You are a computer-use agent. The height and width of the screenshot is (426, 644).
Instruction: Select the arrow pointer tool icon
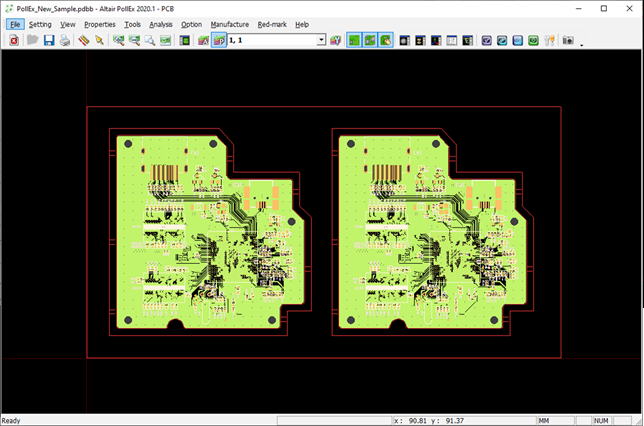(100, 40)
